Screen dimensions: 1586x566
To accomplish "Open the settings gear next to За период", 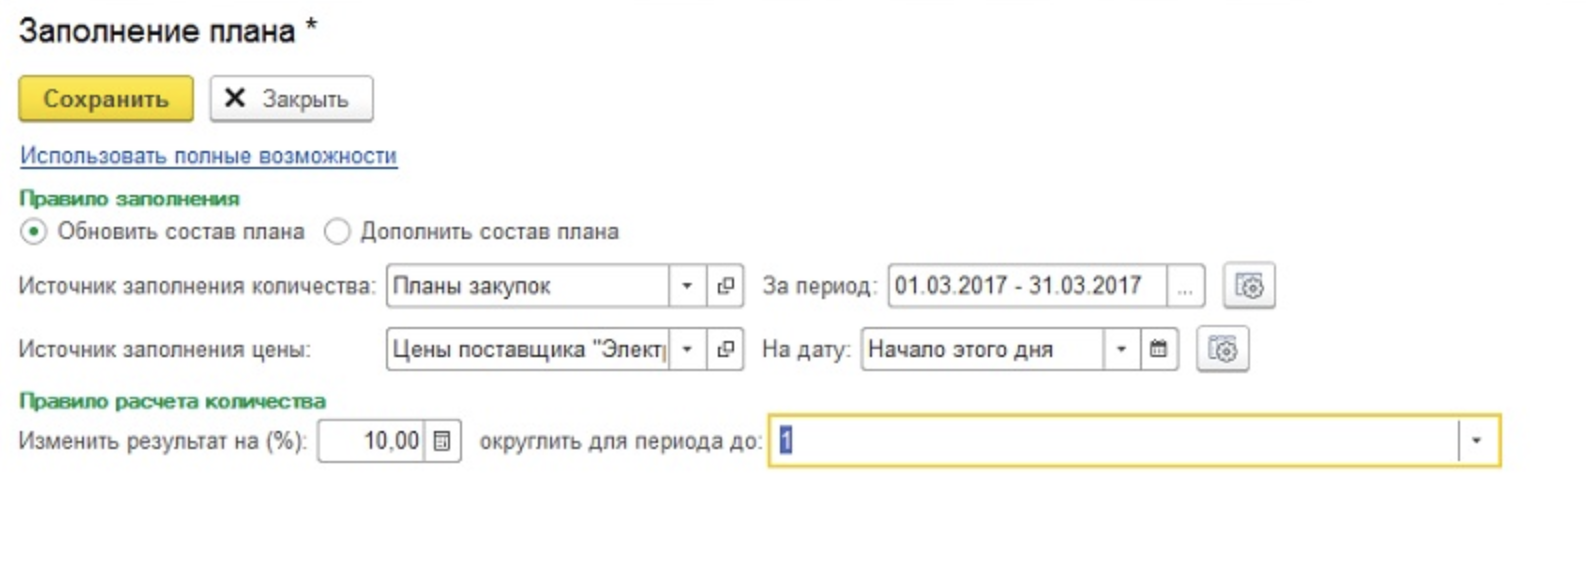I will 1249,286.
